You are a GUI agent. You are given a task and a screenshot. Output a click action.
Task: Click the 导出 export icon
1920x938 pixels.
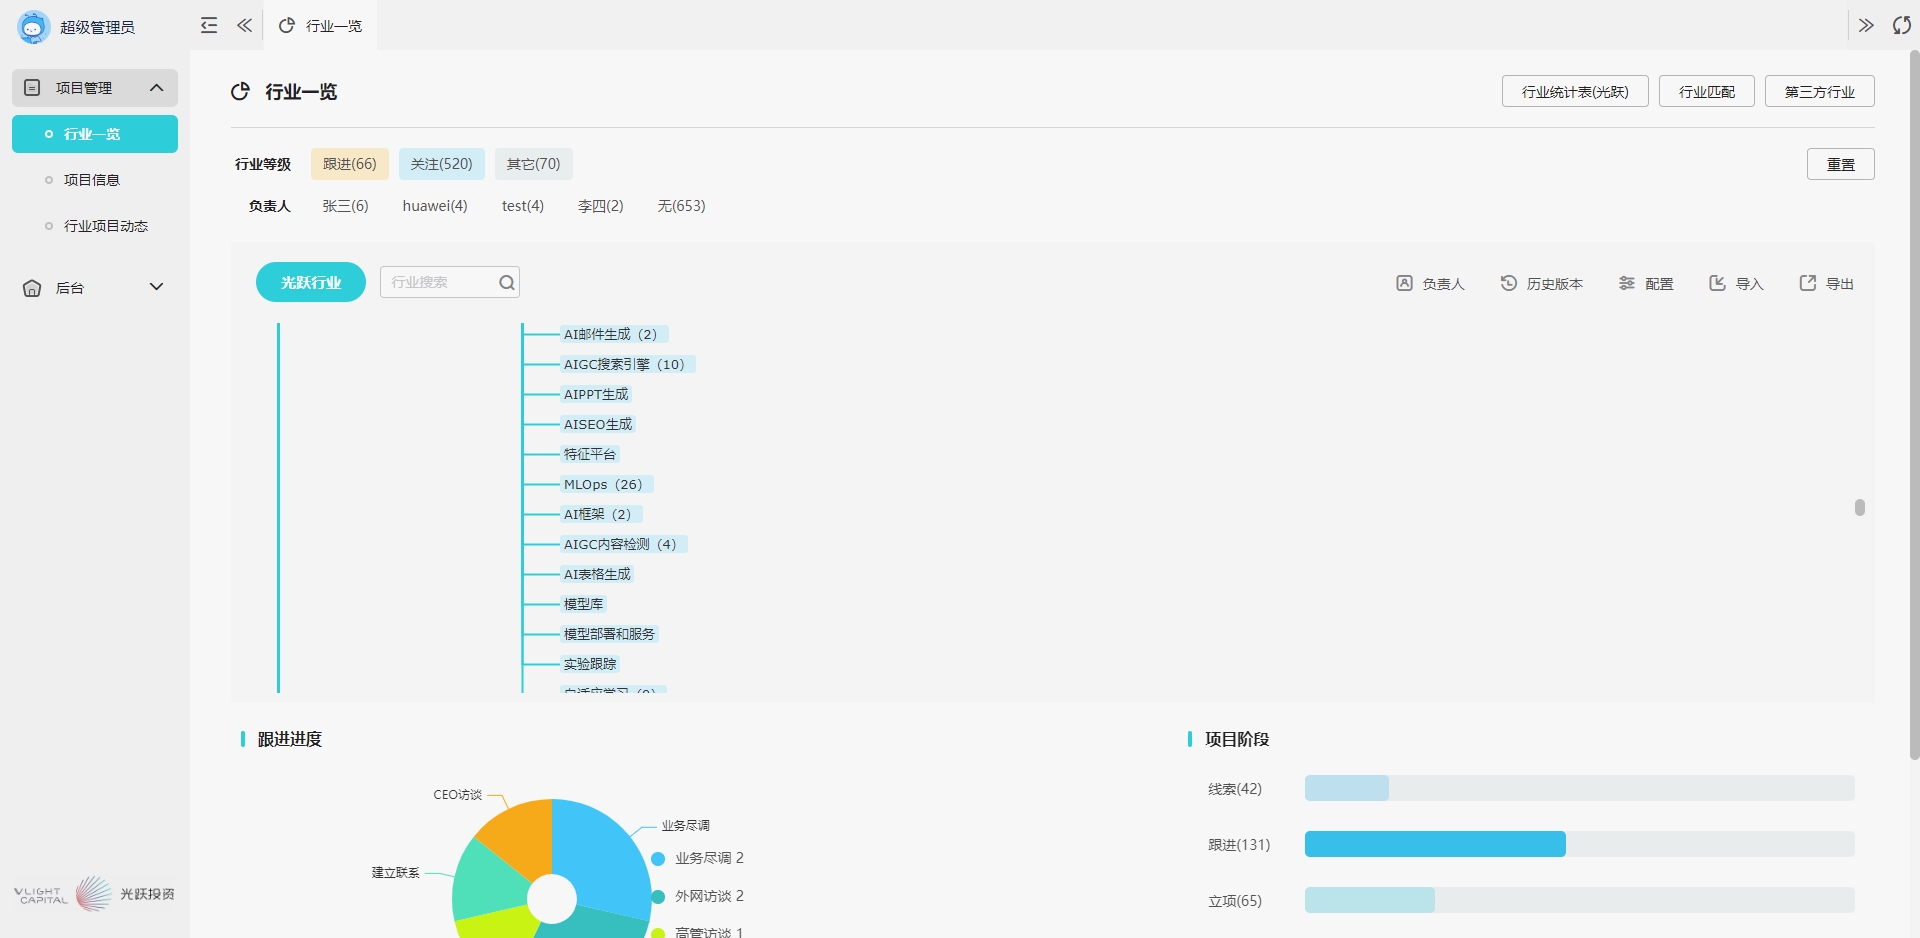(x=1808, y=284)
